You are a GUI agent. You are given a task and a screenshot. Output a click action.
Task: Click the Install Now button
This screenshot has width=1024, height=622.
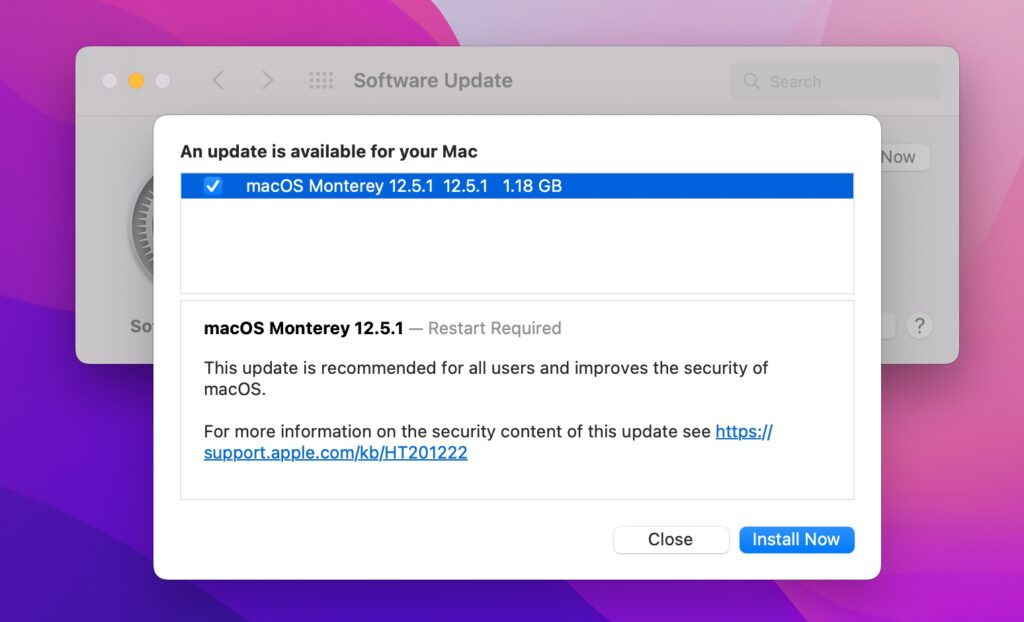(x=796, y=540)
